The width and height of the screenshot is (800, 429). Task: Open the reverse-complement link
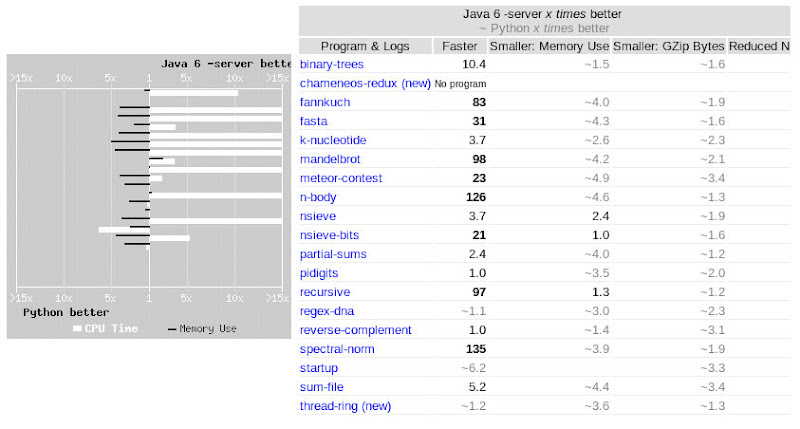[x=356, y=330]
